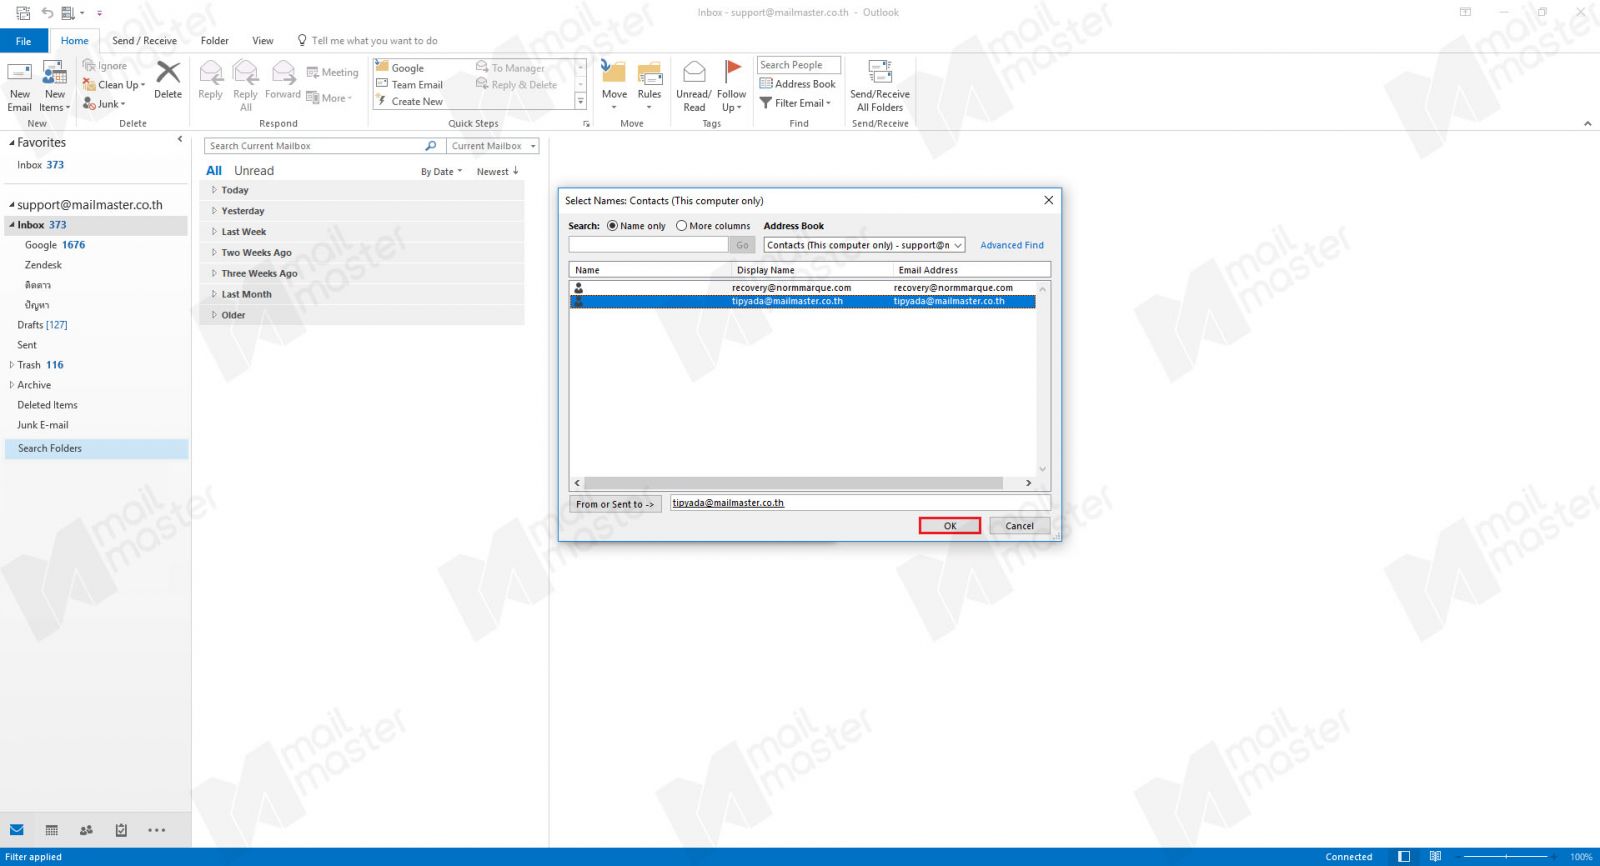This screenshot has height=866, width=1600.
Task: Open the Clean Up option
Action: point(114,85)
